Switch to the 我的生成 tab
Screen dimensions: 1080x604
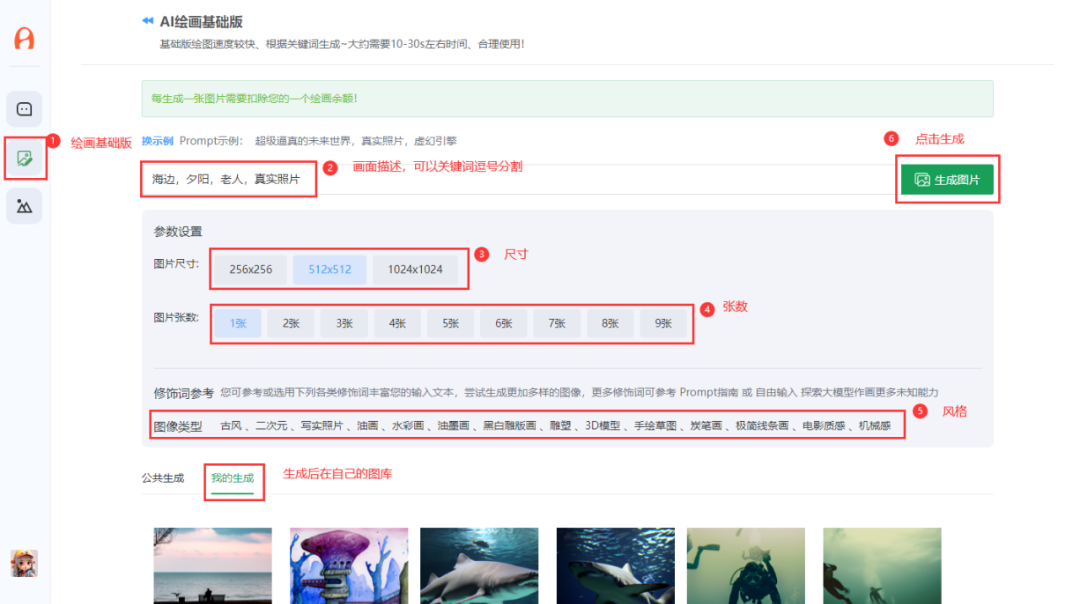tap(232, 478)
